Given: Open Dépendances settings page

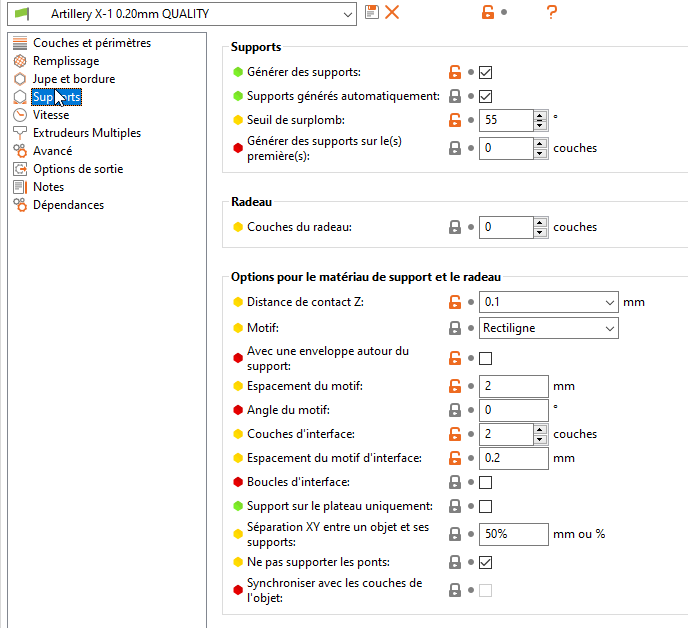Looking at the screenshot, I should [68, 205].
